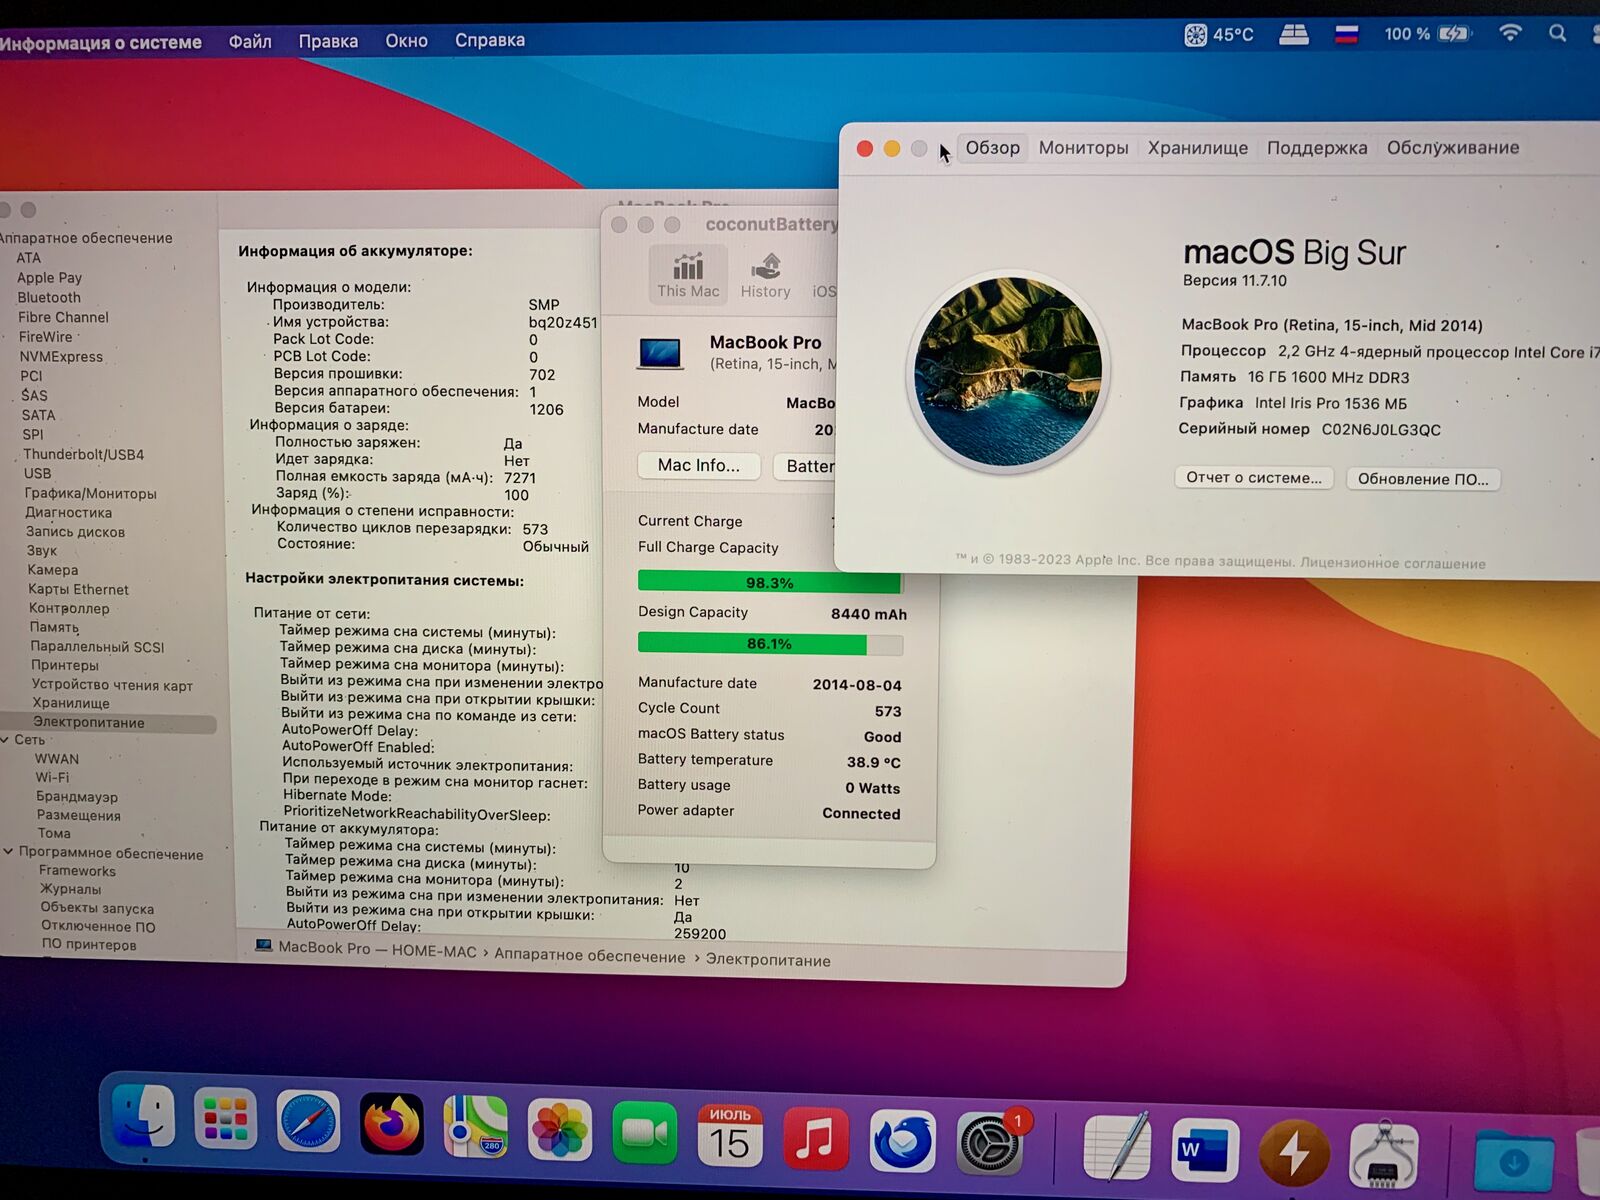Screen dimensions: 1600x1200
Task: Select Память in sidebar
Action: point(54,627)
